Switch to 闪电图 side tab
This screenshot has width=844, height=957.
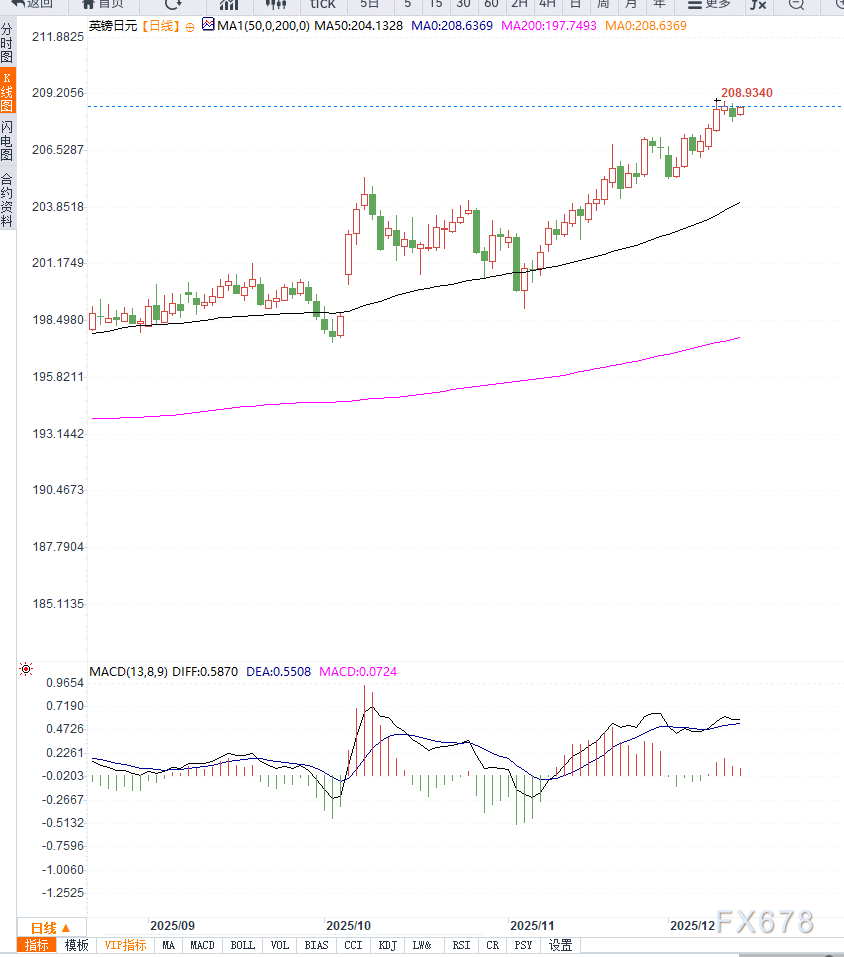7,141
